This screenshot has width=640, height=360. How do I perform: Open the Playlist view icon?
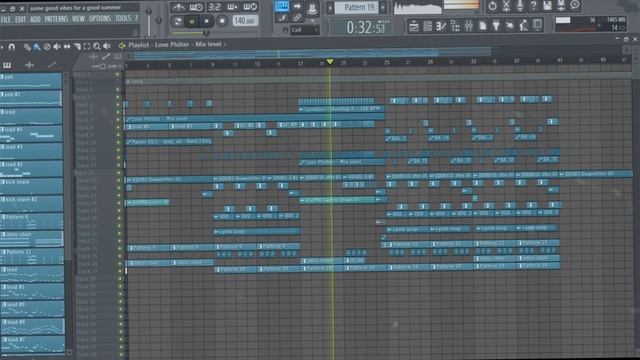pos(413,27)
